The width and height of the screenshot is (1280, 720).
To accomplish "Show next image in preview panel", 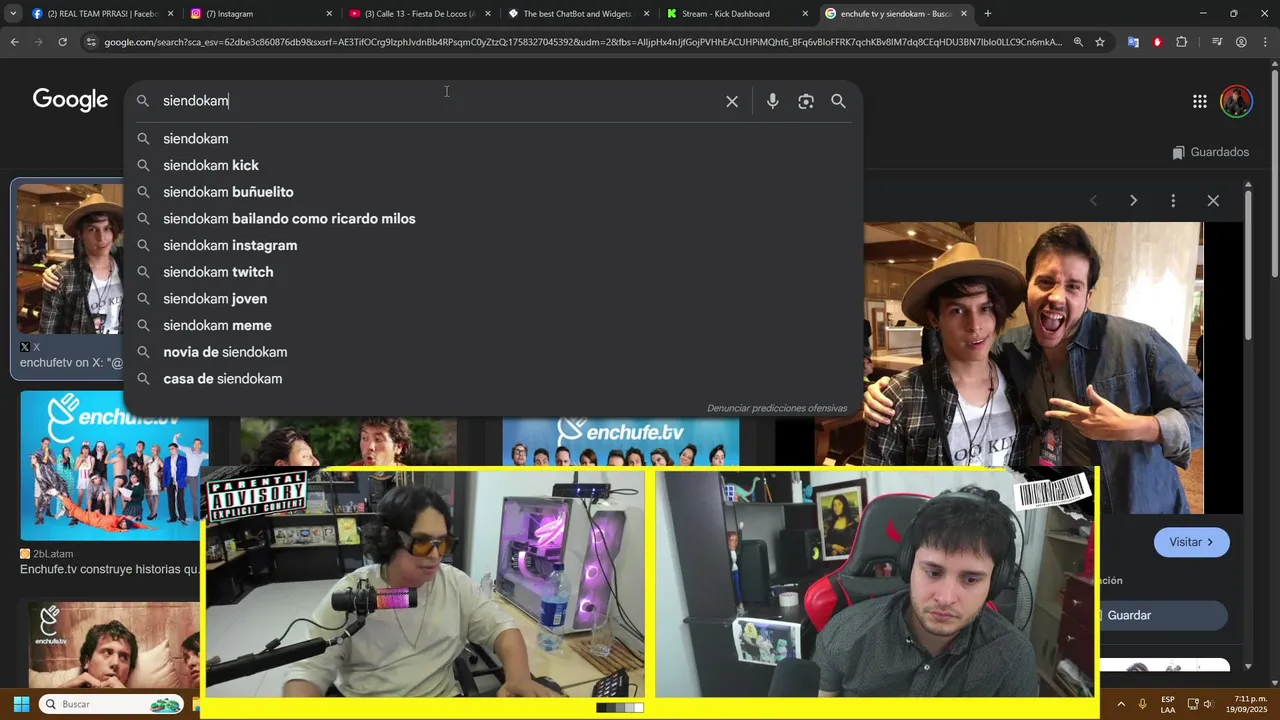I will click(x=1133, y=201).
